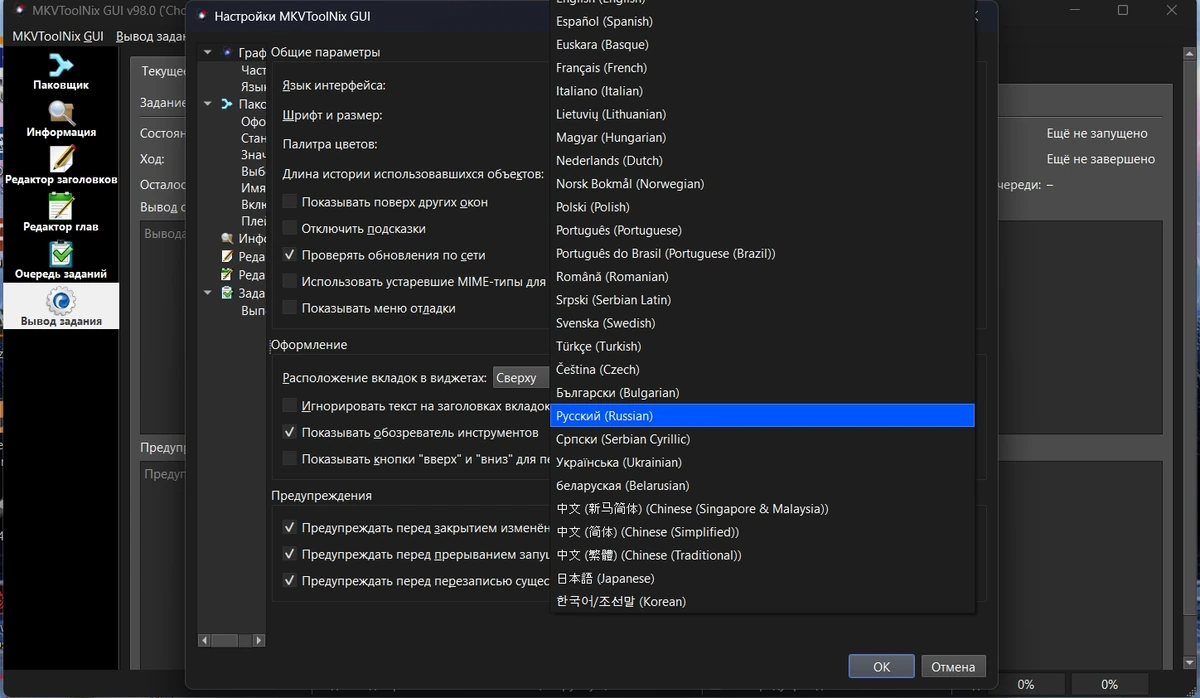This screenshot has width=1200, height=698.
Task: Click the tree scrollbar's left arrow
Action: tap(204, 640)
